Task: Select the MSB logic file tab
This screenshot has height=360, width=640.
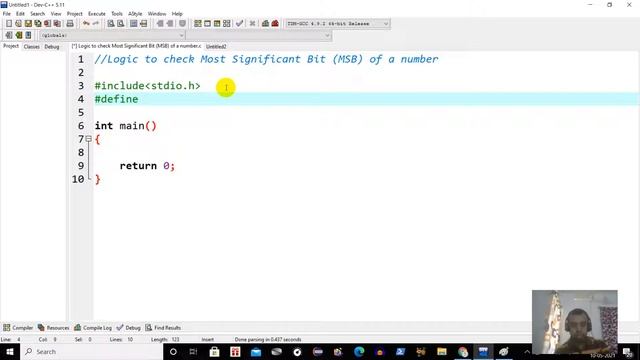Action: click(x=136, y=46)
